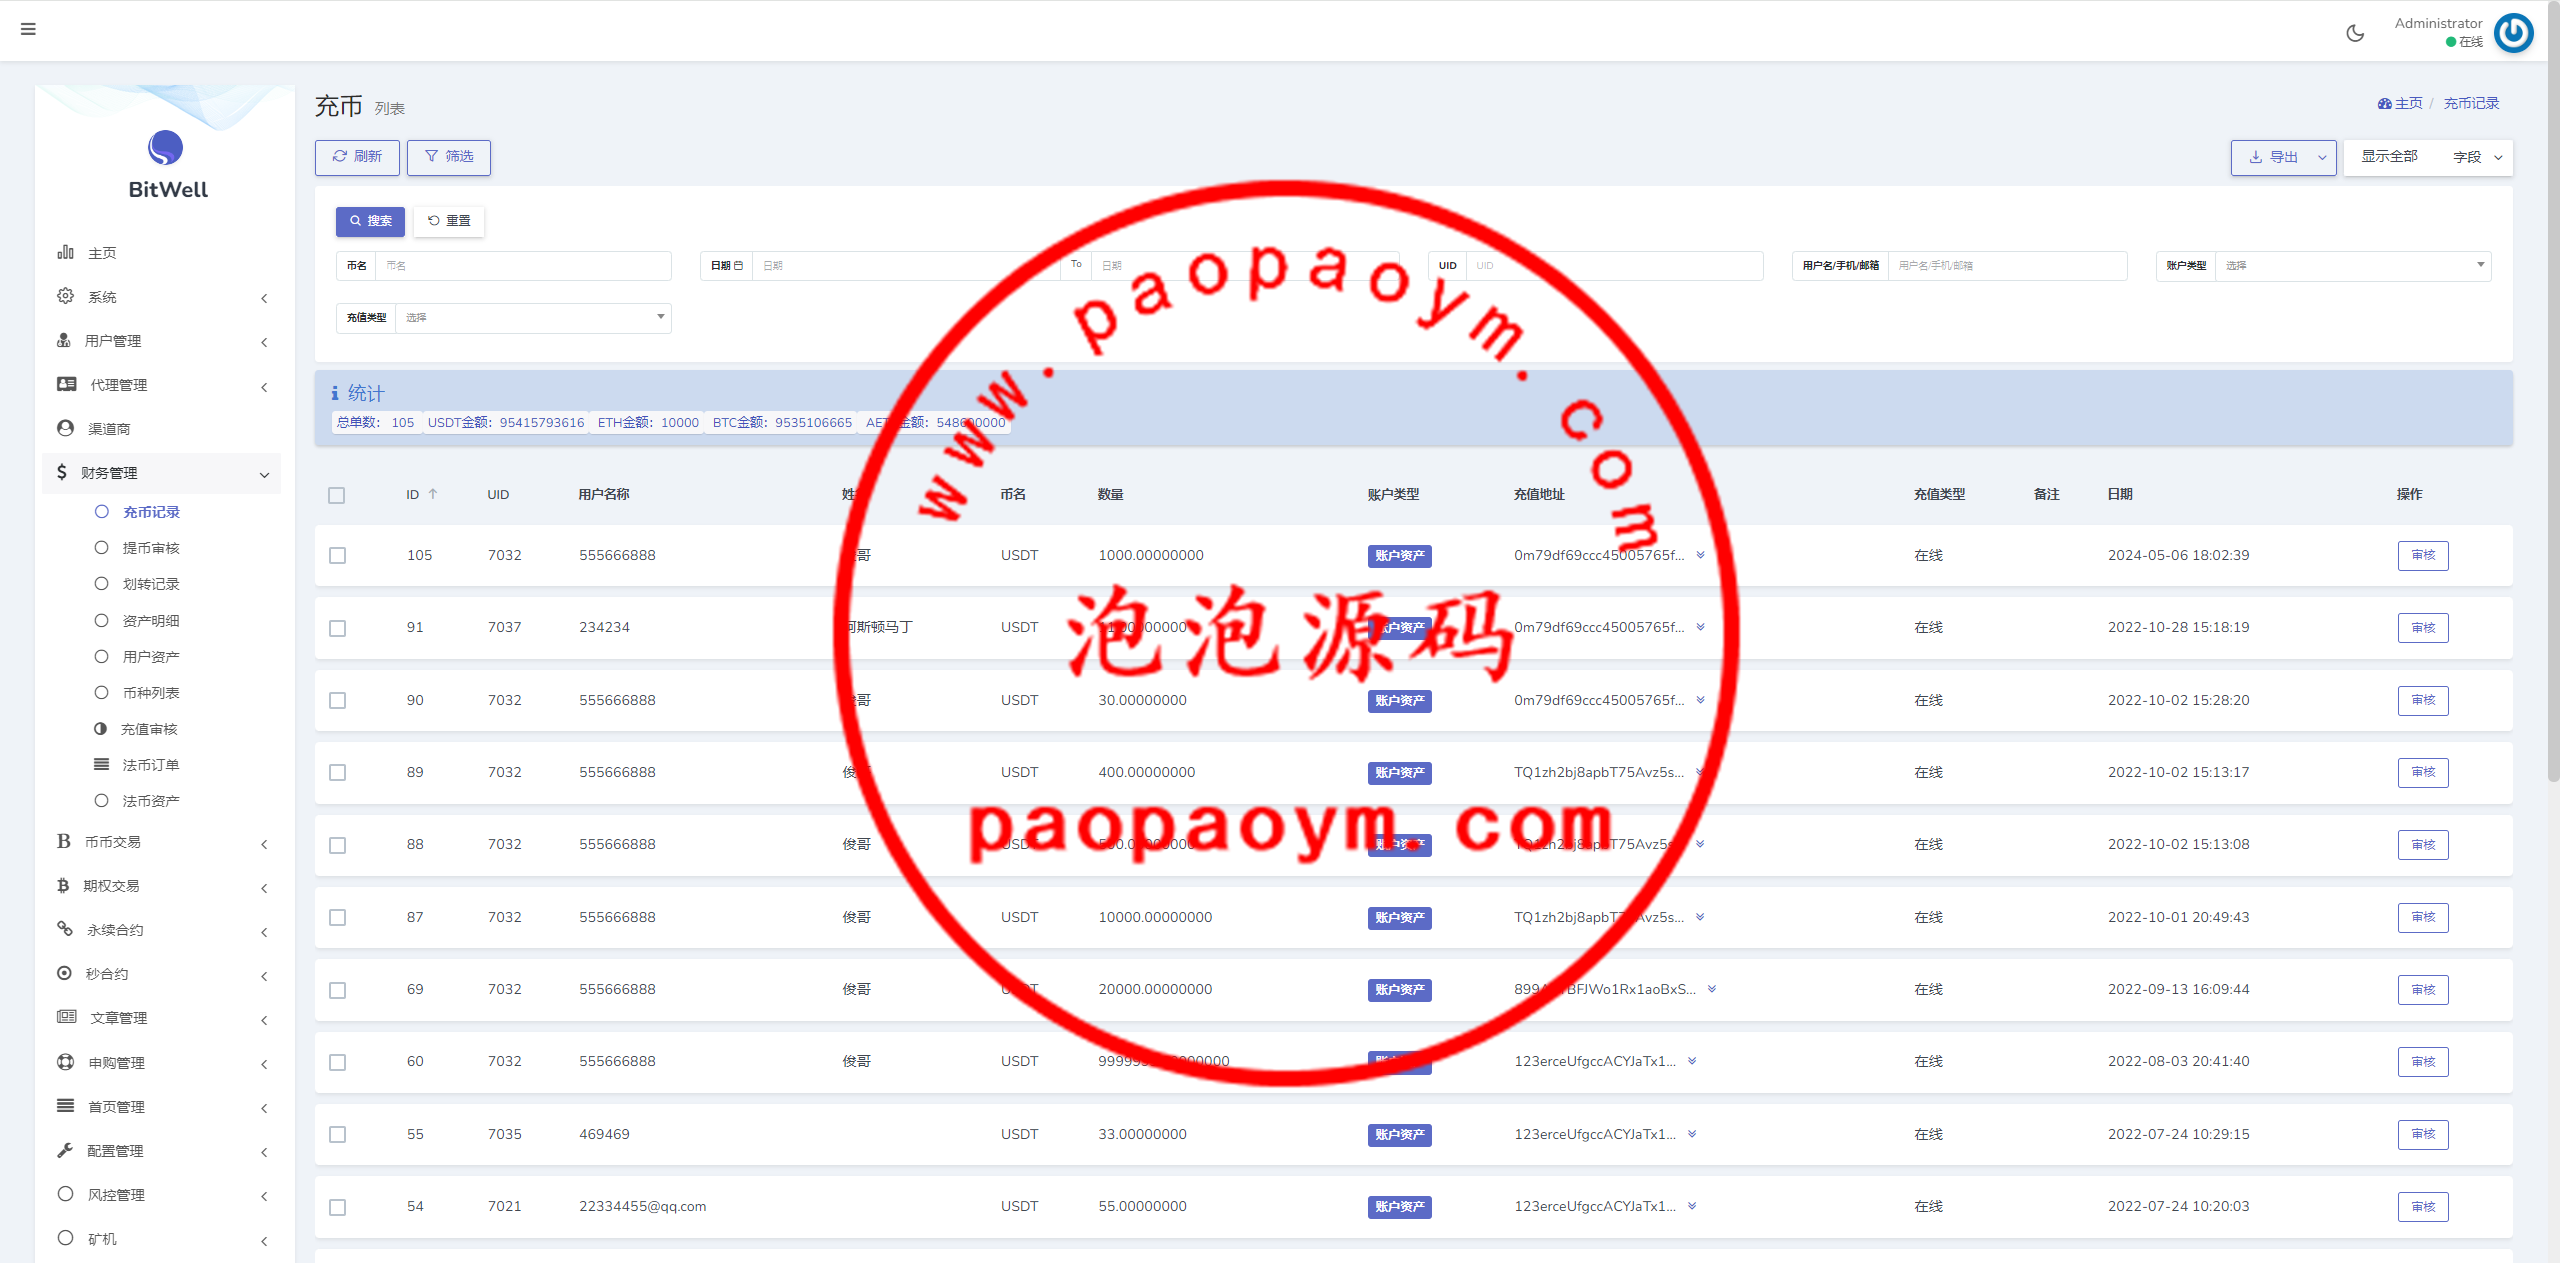Open the 充值类型 select dropdown
This screenshot has width=2560, height=1263.
click(x=533, y=318)
